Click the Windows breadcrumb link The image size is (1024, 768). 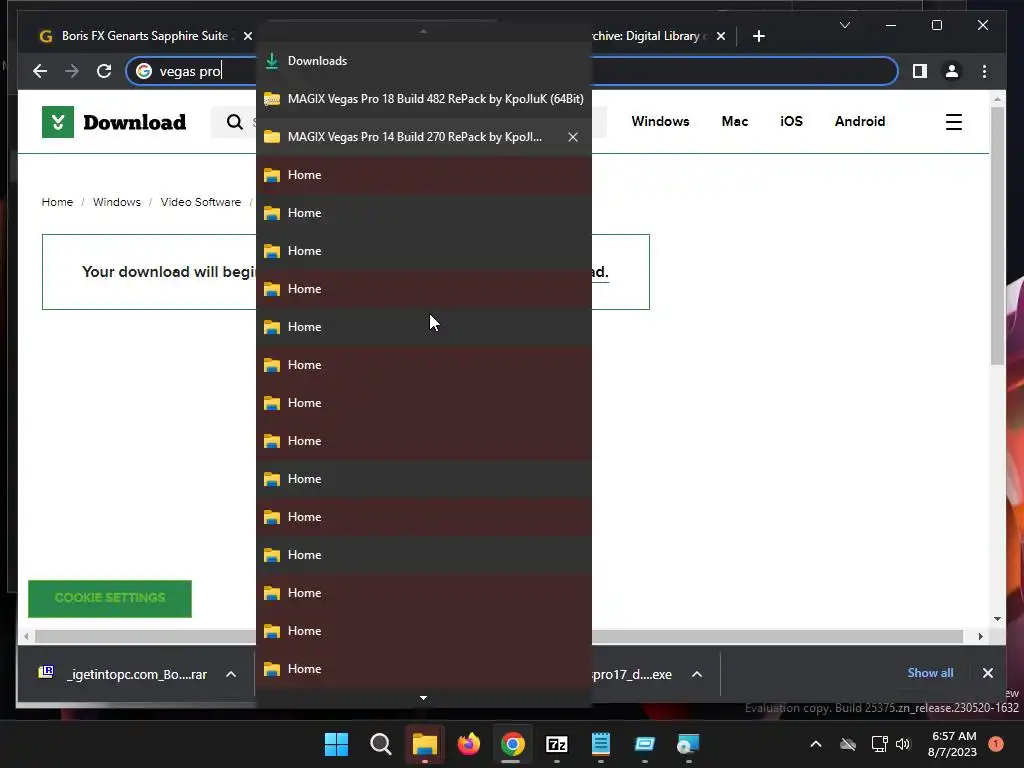pyautogui.click(x=116, y=202)
